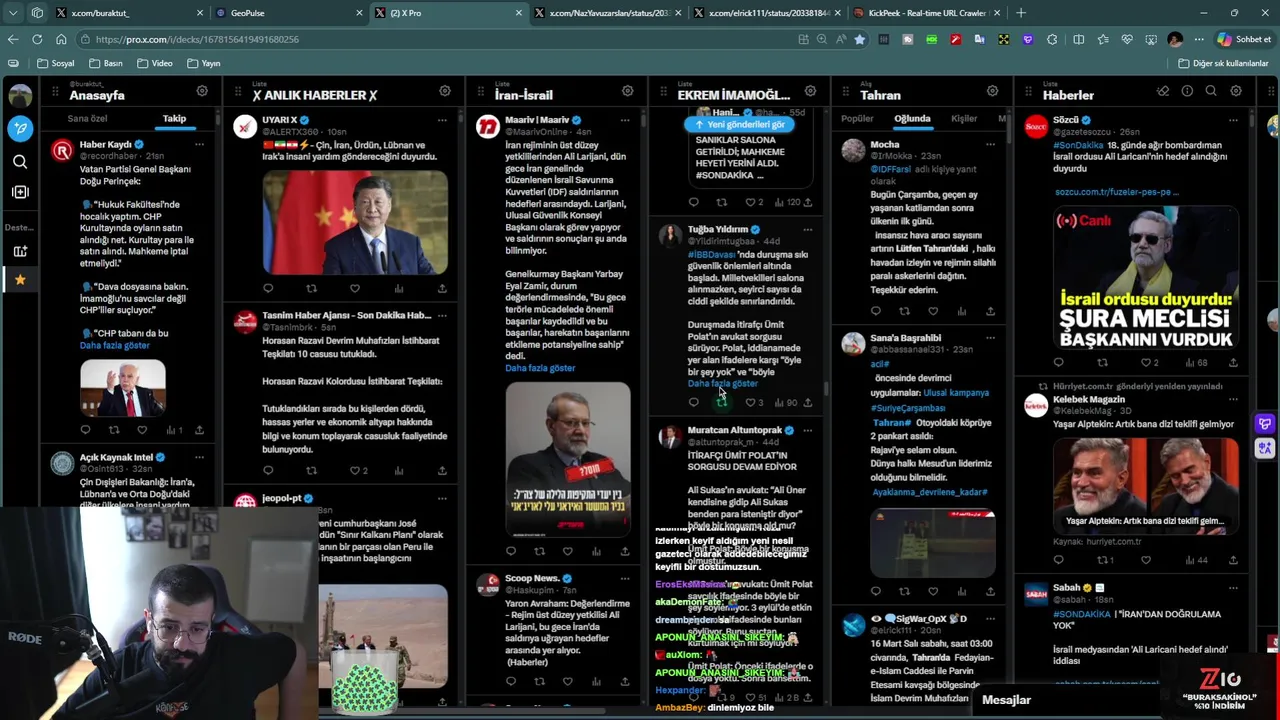
Task: Switch to the Takip tab
Action: [x=174, y=119]
